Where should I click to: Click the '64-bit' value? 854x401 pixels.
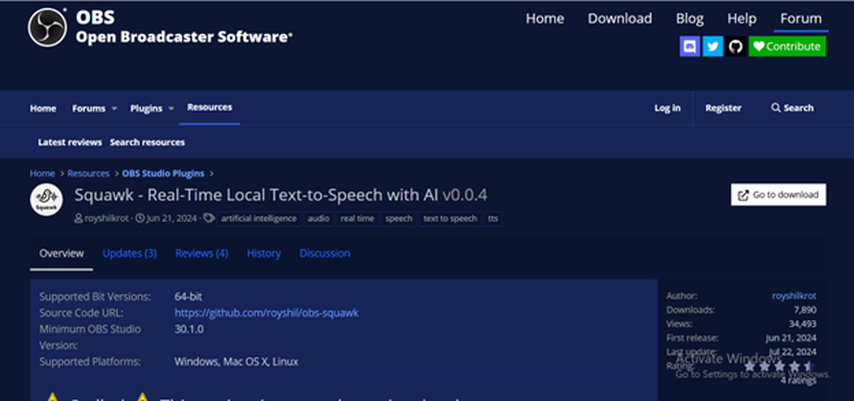188,297
